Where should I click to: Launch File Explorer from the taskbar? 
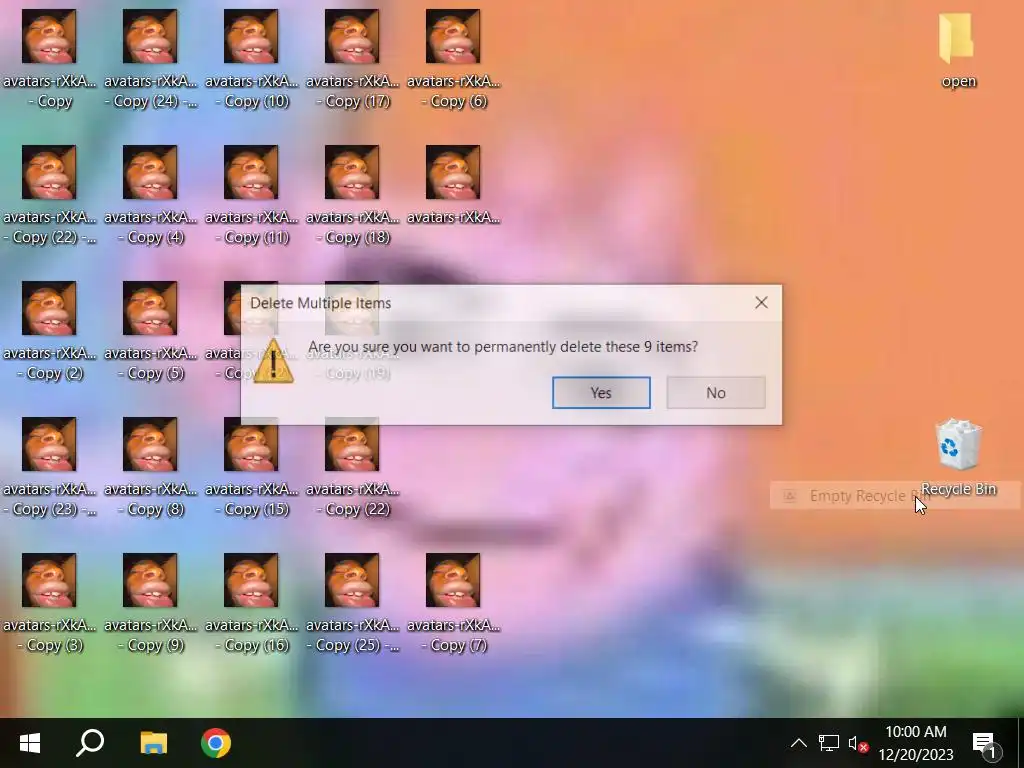click(153, 743)
